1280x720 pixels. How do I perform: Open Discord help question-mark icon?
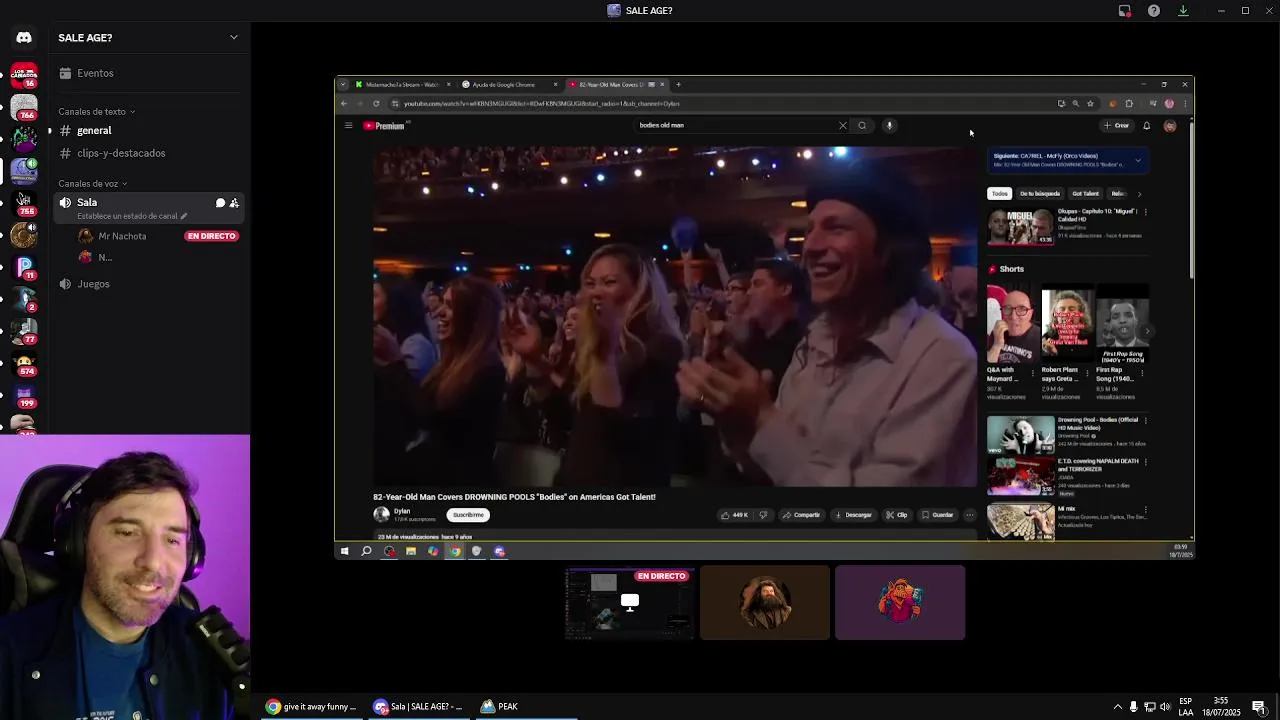coord(1154,11)
